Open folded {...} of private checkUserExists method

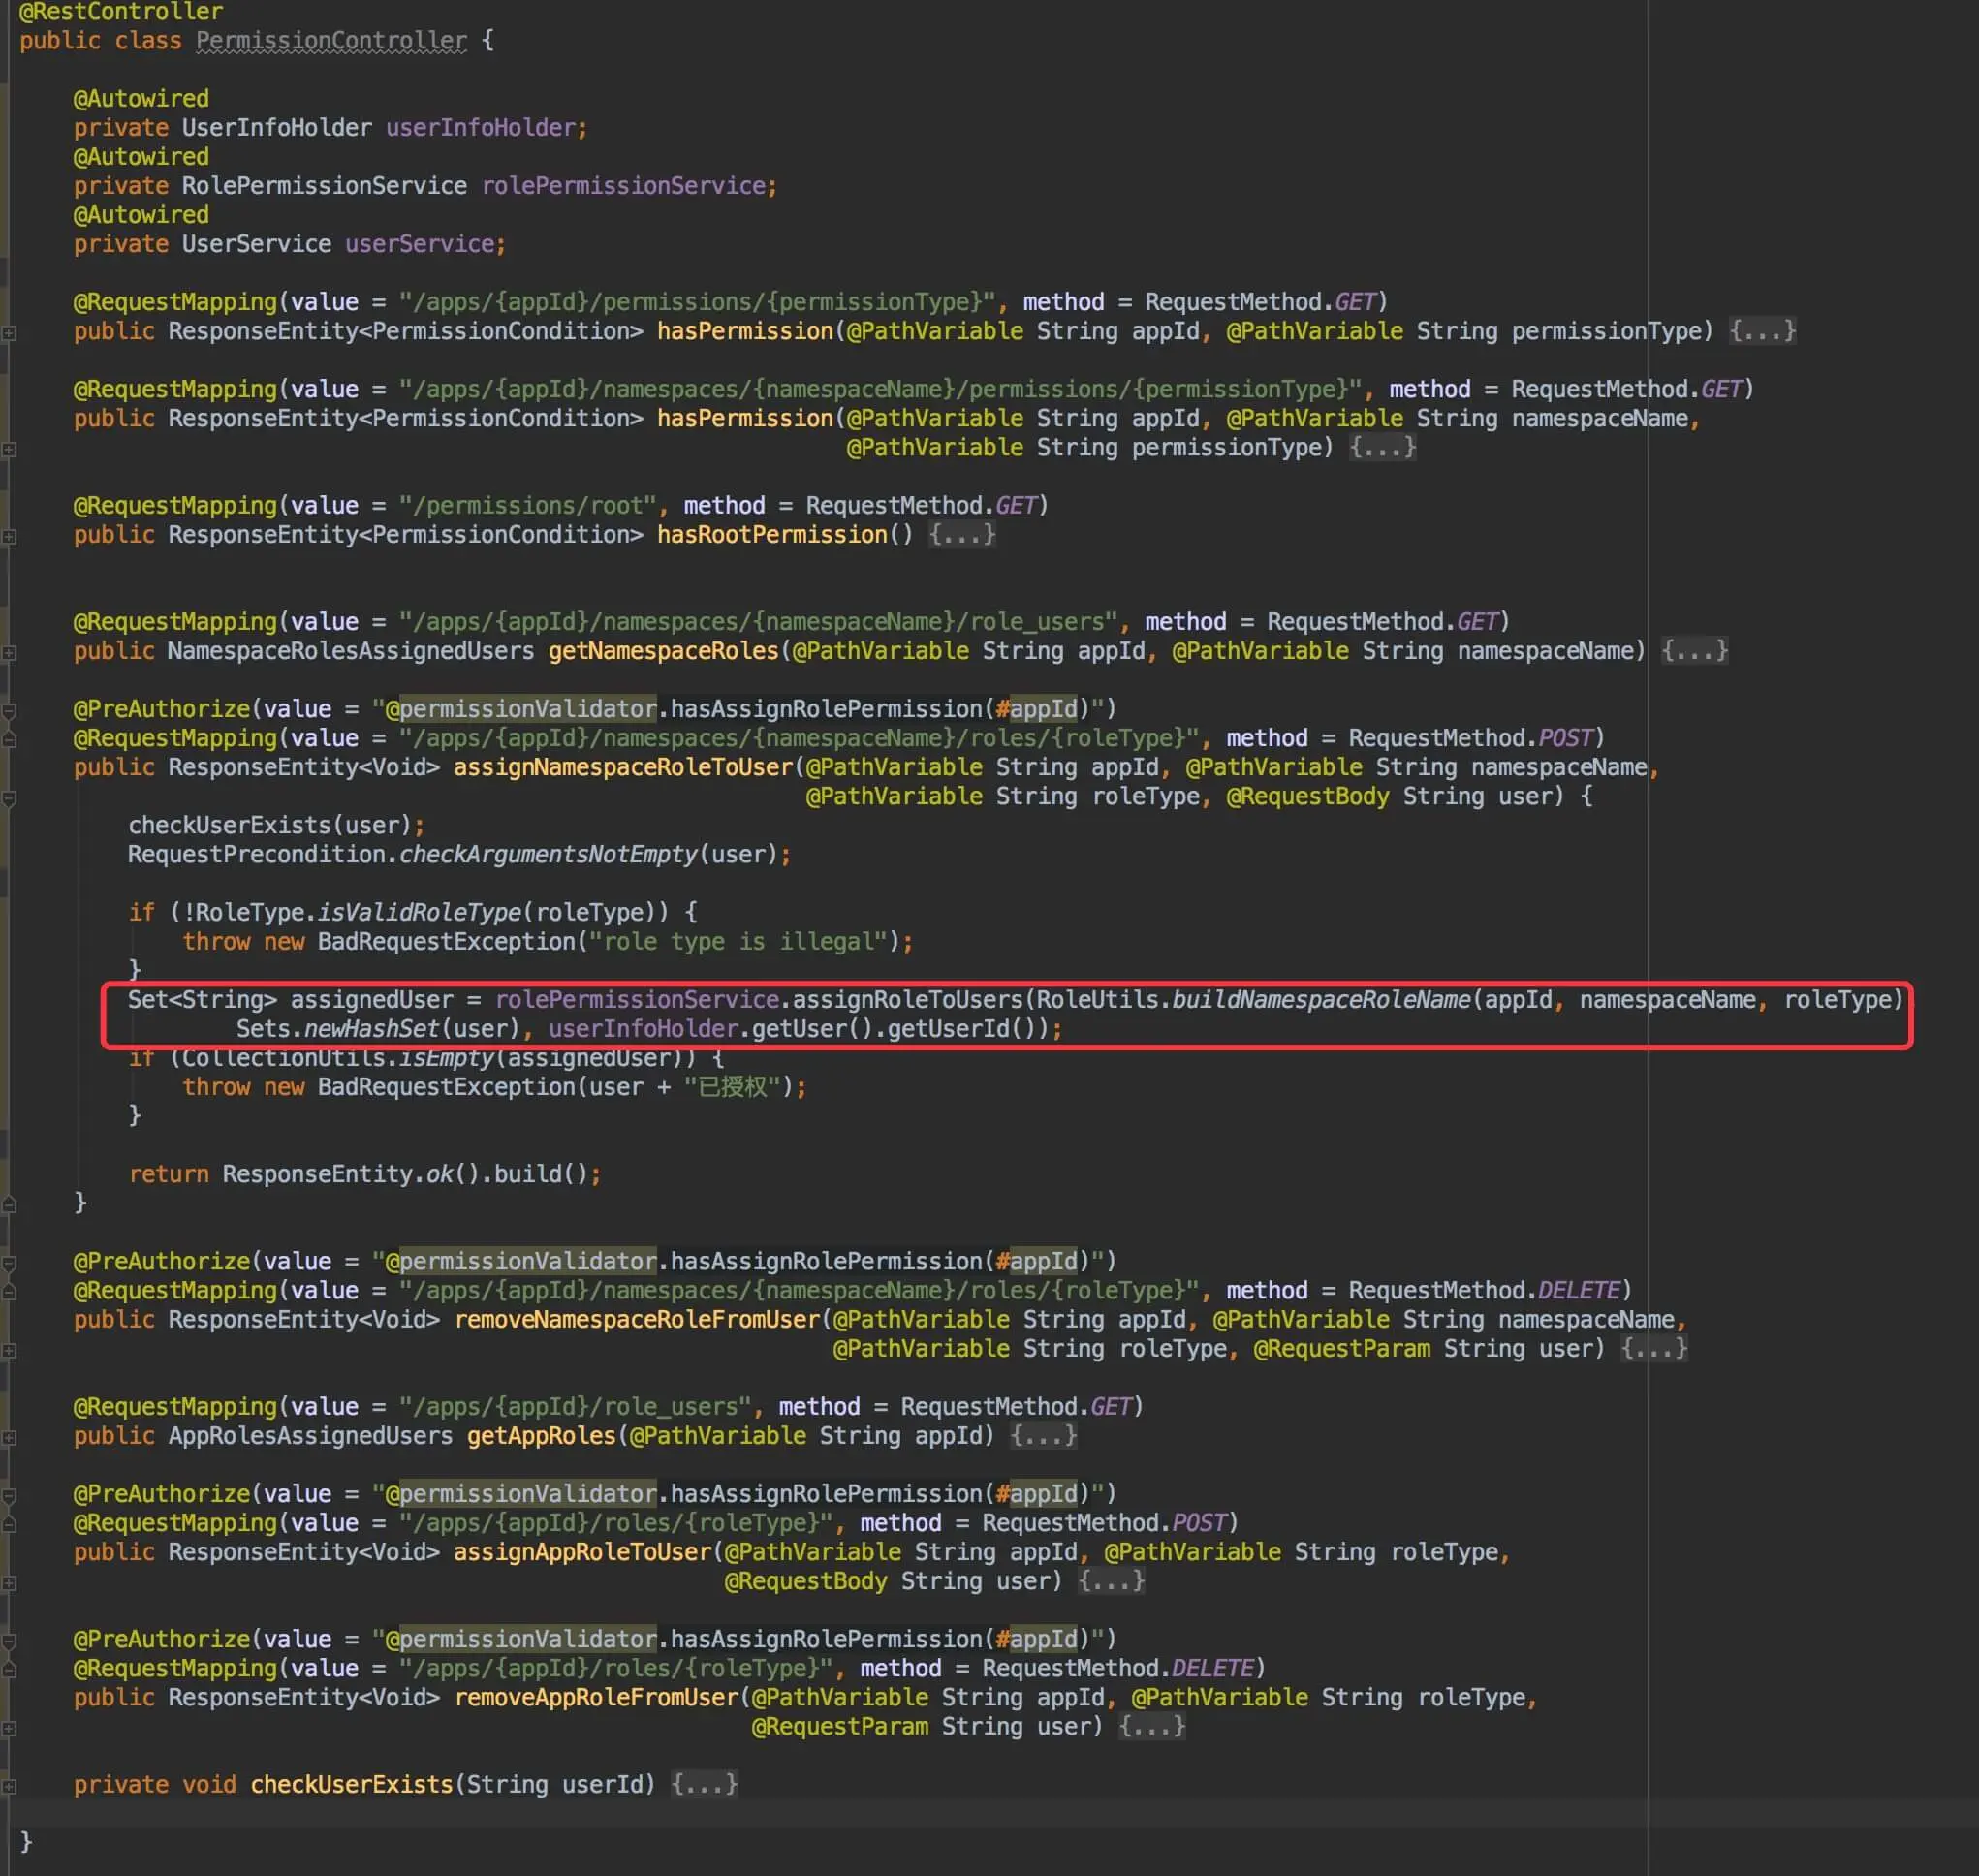704,1785
